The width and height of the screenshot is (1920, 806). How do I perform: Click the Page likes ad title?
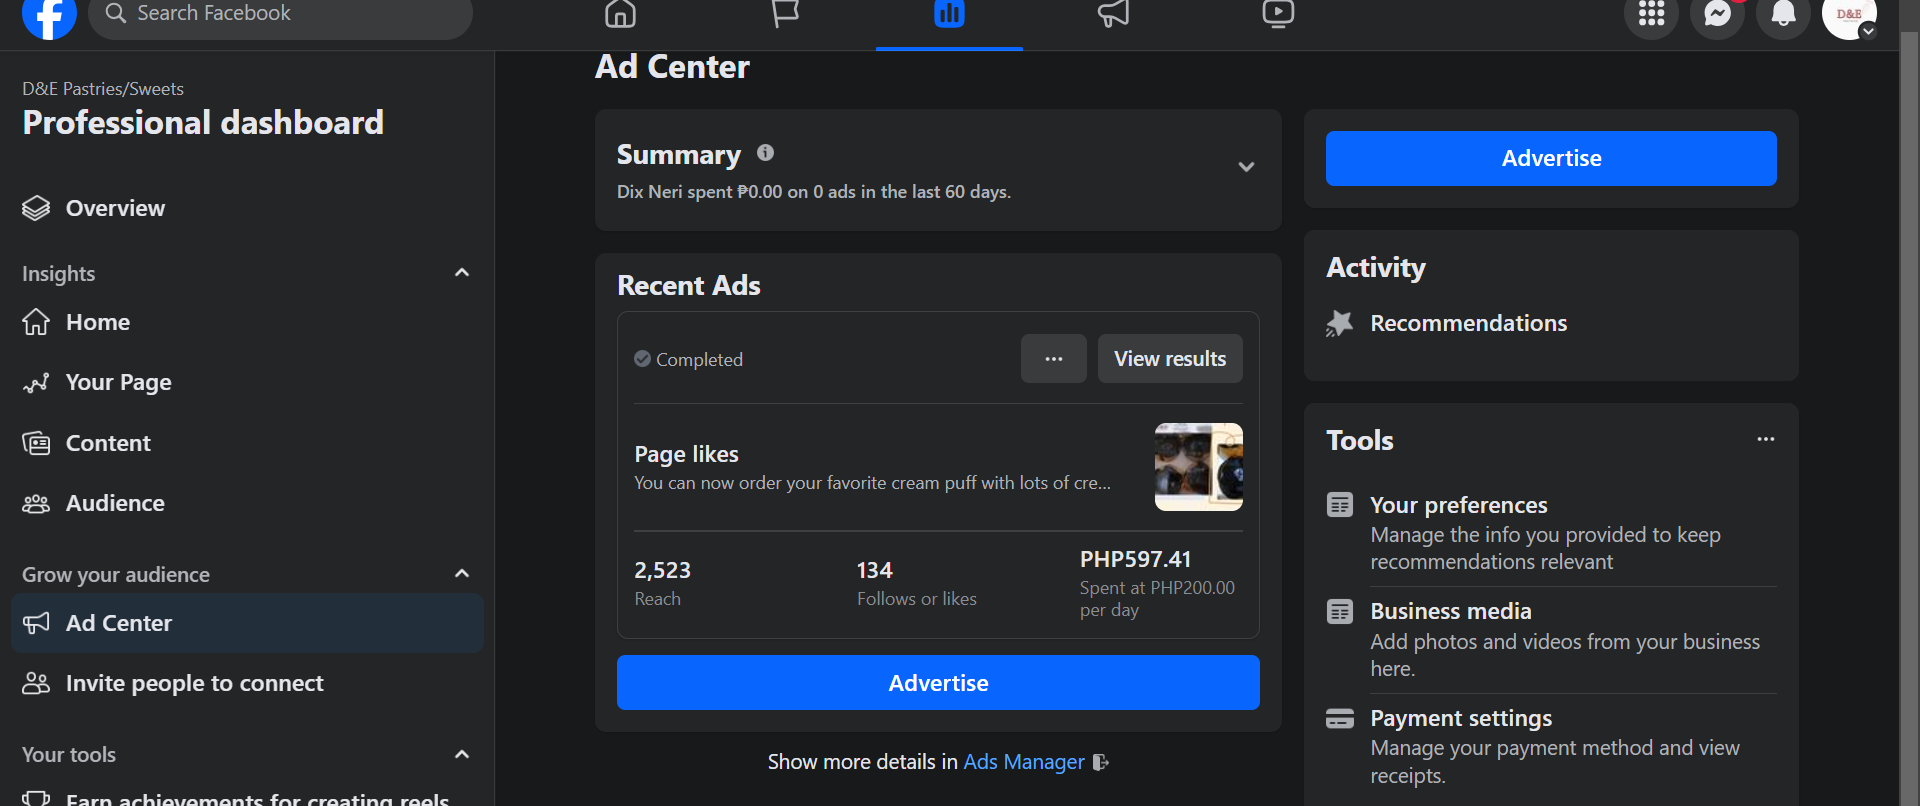click(x=687, y=454)
